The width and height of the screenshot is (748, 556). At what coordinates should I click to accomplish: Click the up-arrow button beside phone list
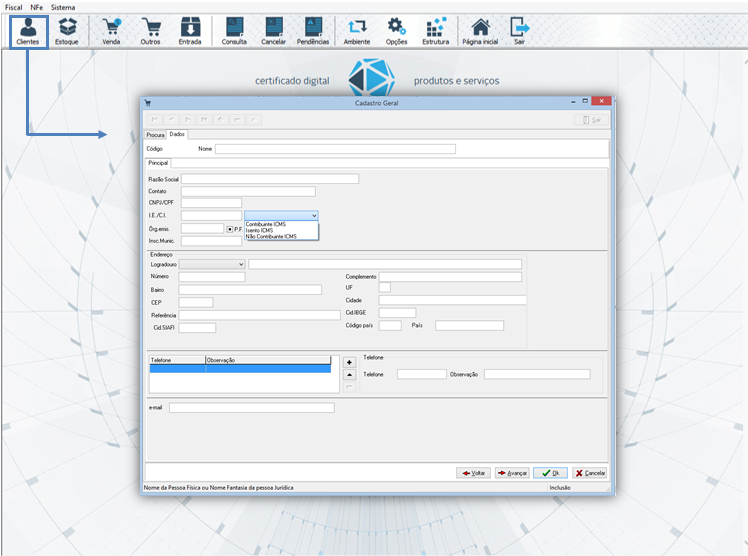349,375
